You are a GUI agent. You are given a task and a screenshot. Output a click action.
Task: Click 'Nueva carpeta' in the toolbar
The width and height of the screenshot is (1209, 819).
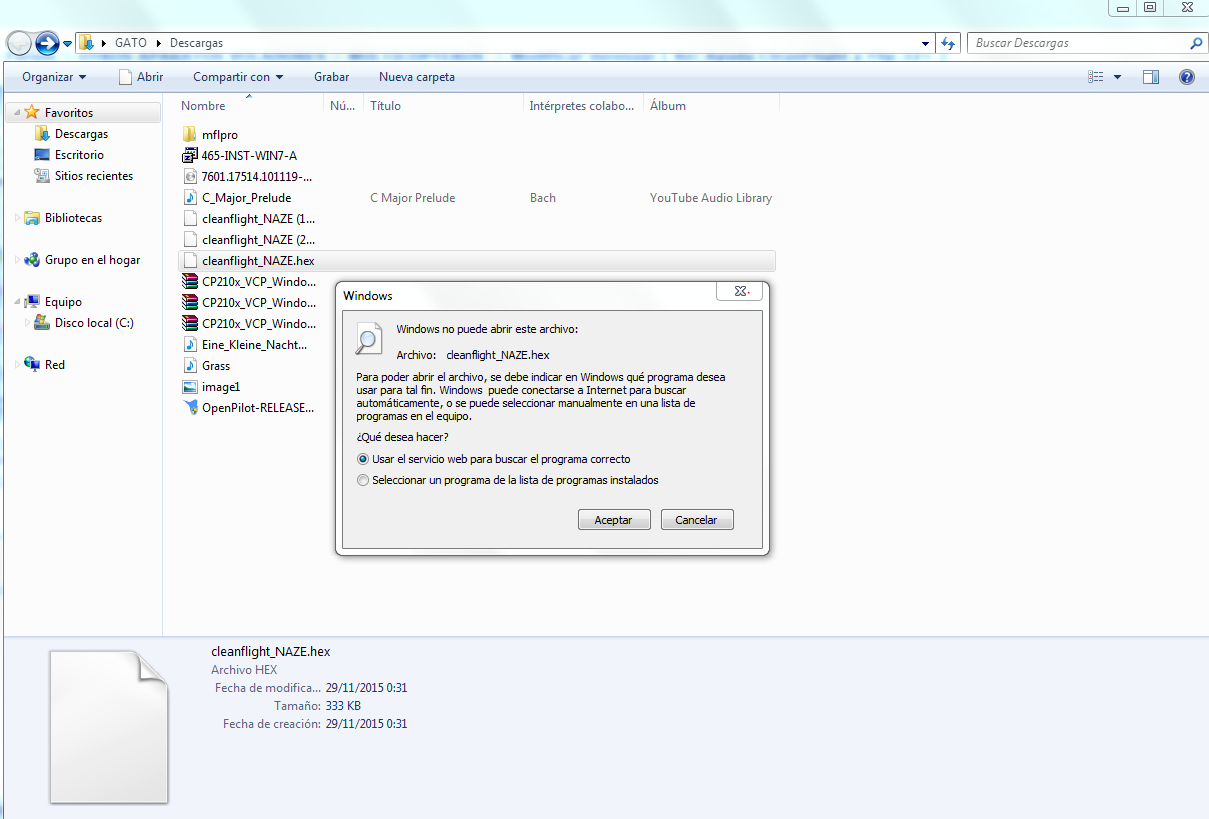click(x=416, y=77)
